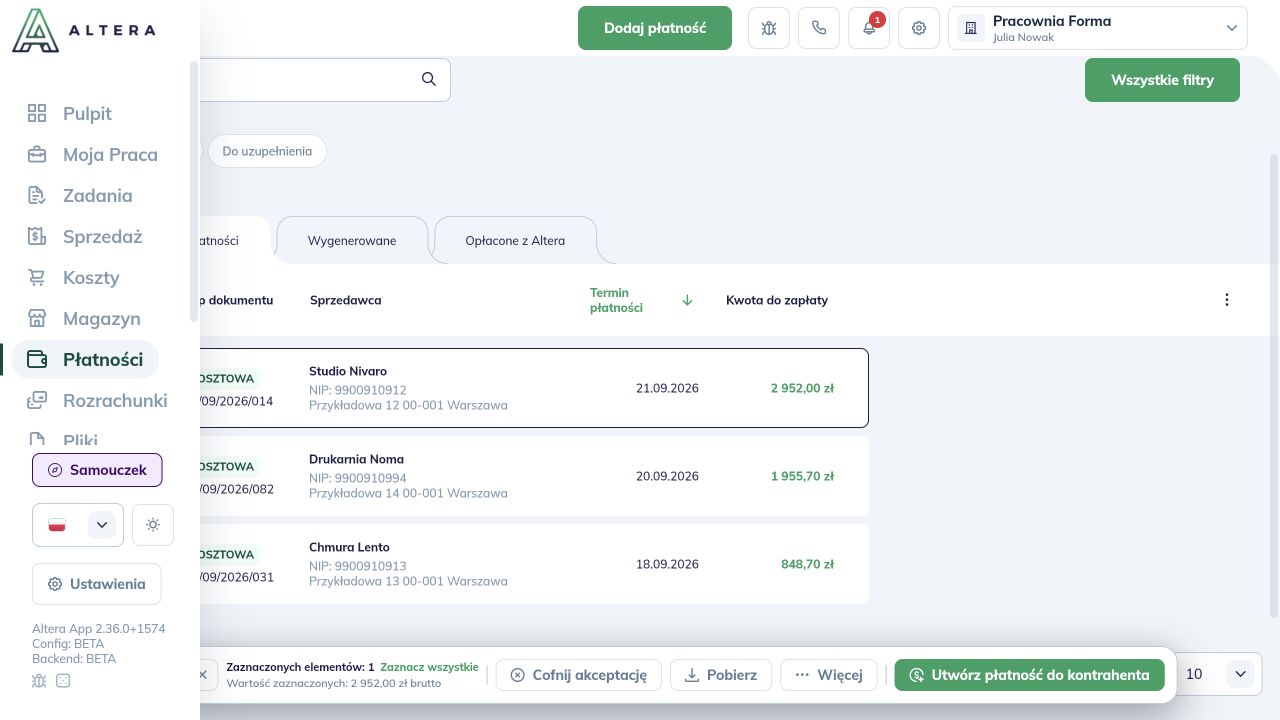
Task: Switch to the Opłacone z Altera tab
Action: pyautogui.click(x=515, y=241)
